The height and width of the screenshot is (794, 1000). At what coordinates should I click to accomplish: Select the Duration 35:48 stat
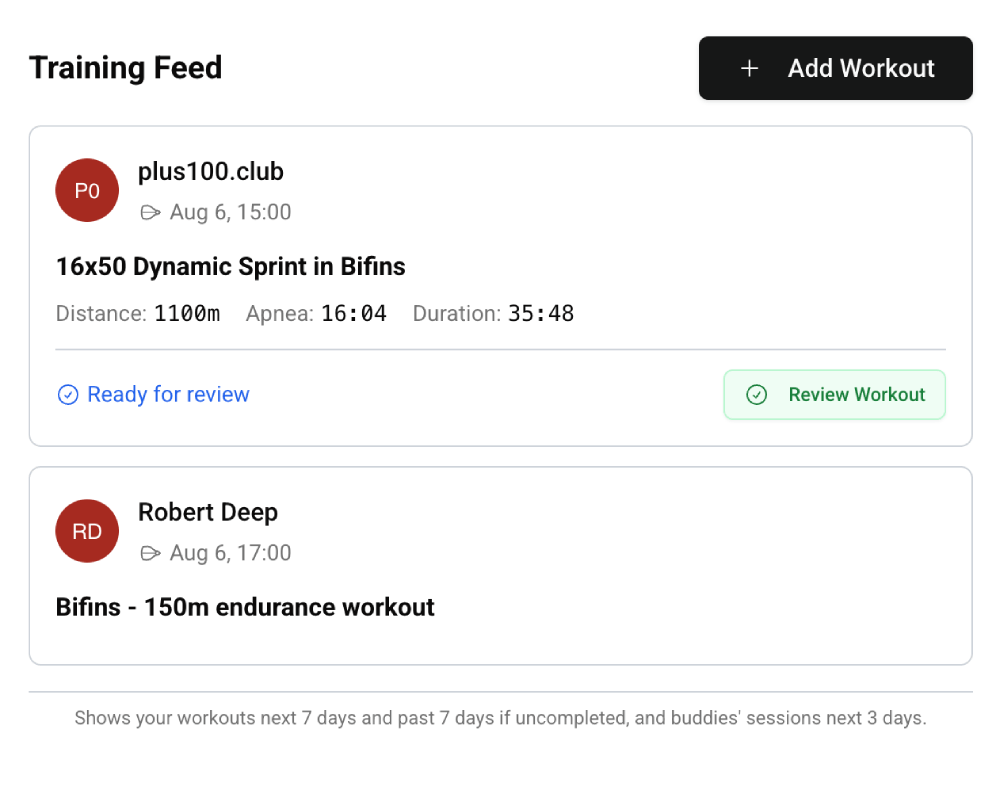coord(493,314)
